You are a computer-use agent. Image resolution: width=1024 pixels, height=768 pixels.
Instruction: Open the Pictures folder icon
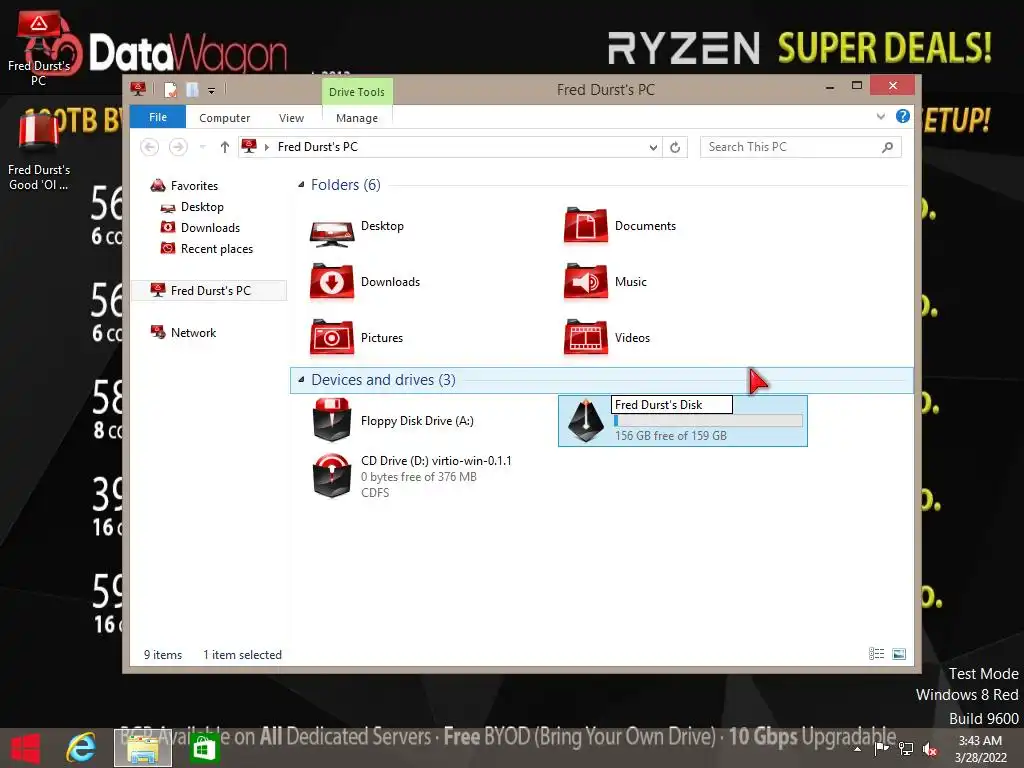coord(332,338)
